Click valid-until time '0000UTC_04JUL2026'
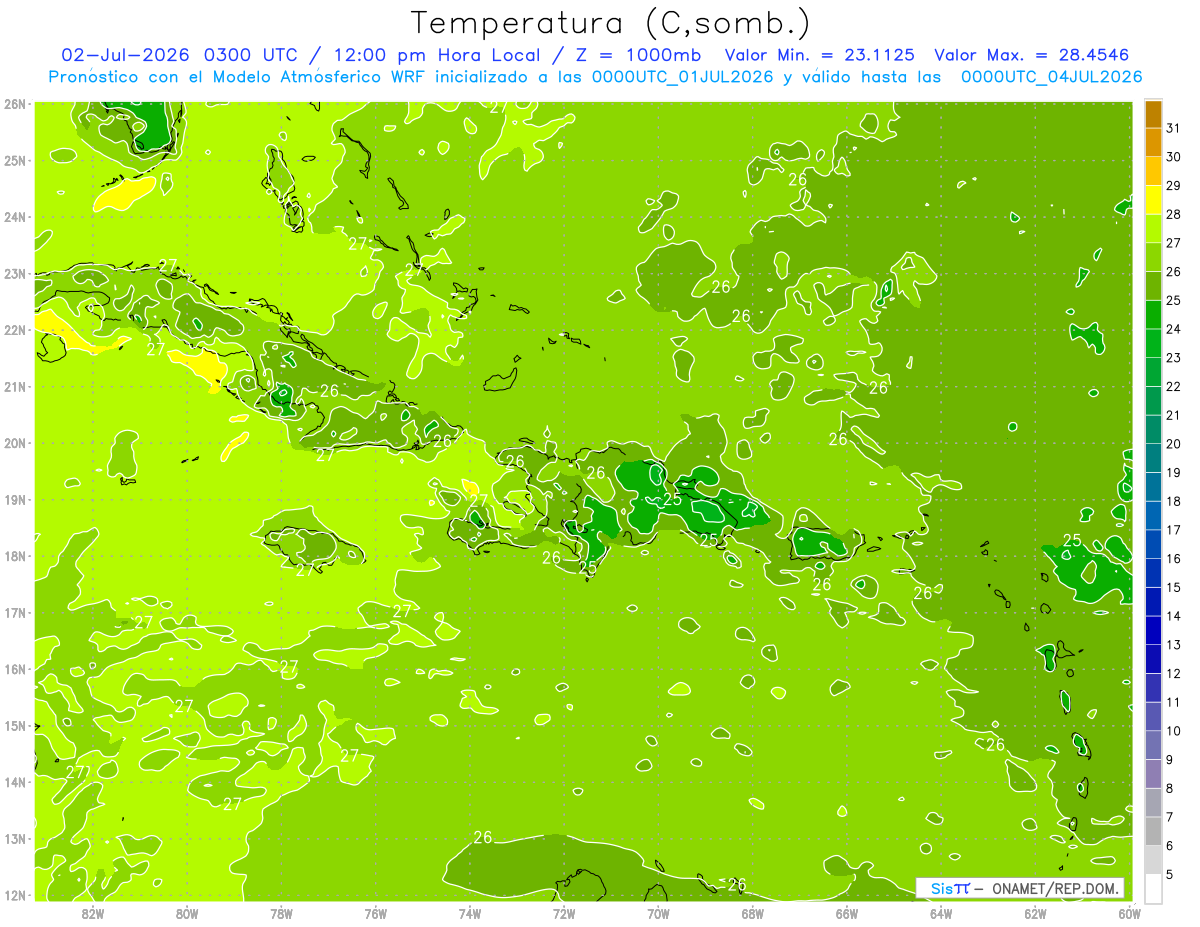1200x927 pixels. click(x=1051, y=77)
